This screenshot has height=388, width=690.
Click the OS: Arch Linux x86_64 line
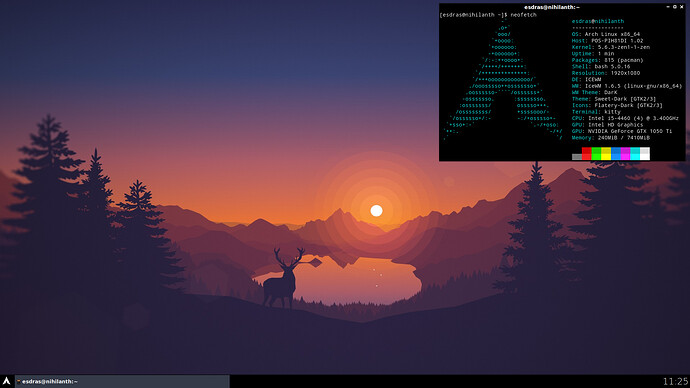pos(606,34)
